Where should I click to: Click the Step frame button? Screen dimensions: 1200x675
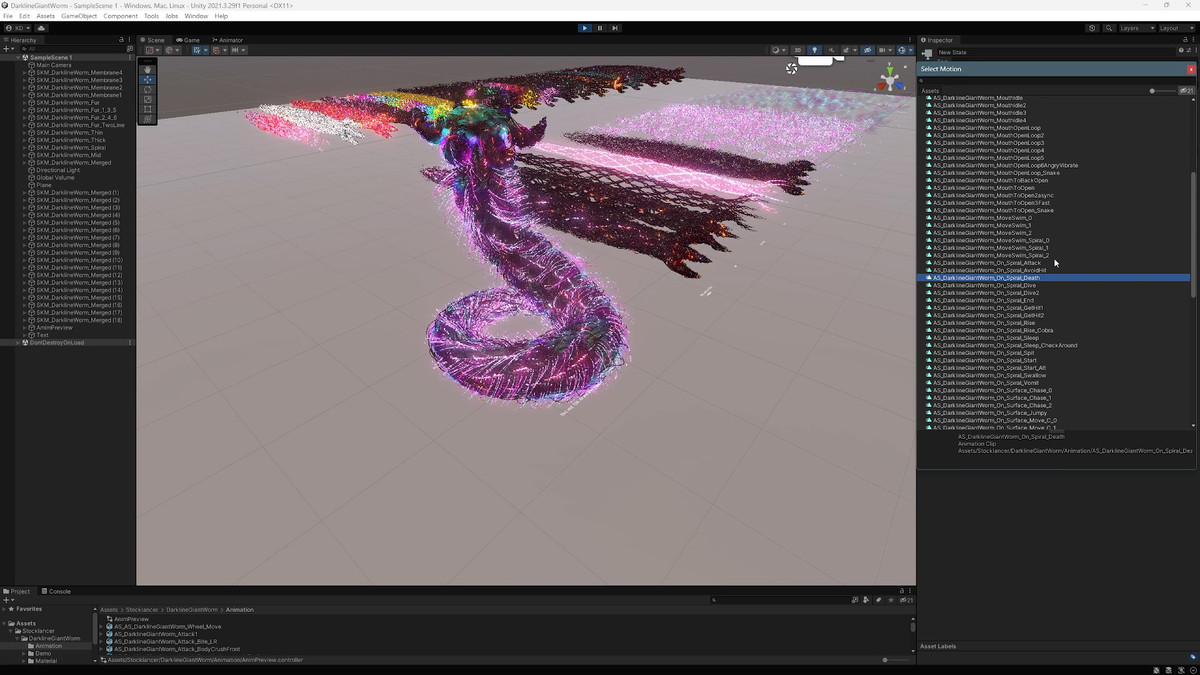(615, 28)
